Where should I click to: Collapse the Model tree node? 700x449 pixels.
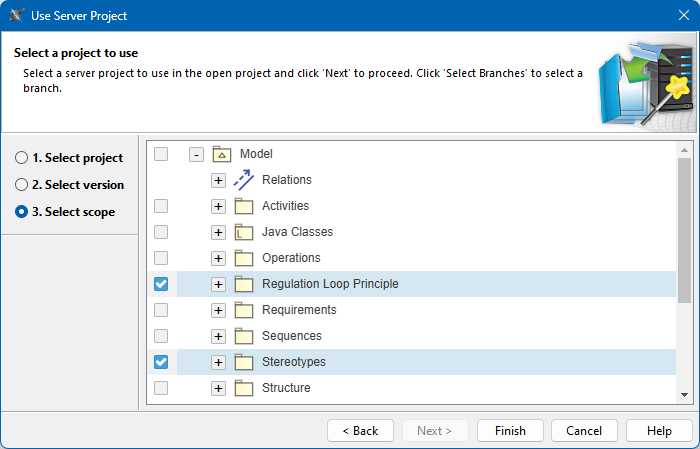click(x=196, y=154)
